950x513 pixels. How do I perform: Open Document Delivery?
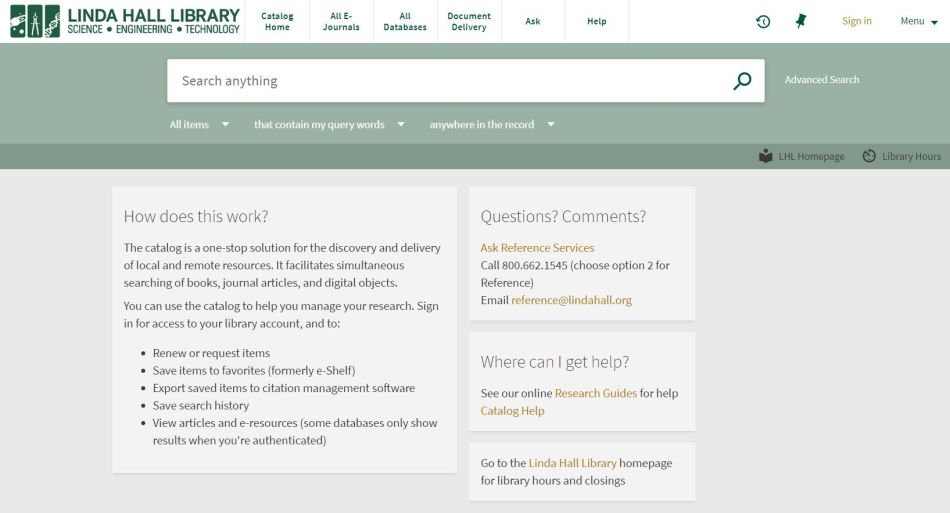pos(469,21)
